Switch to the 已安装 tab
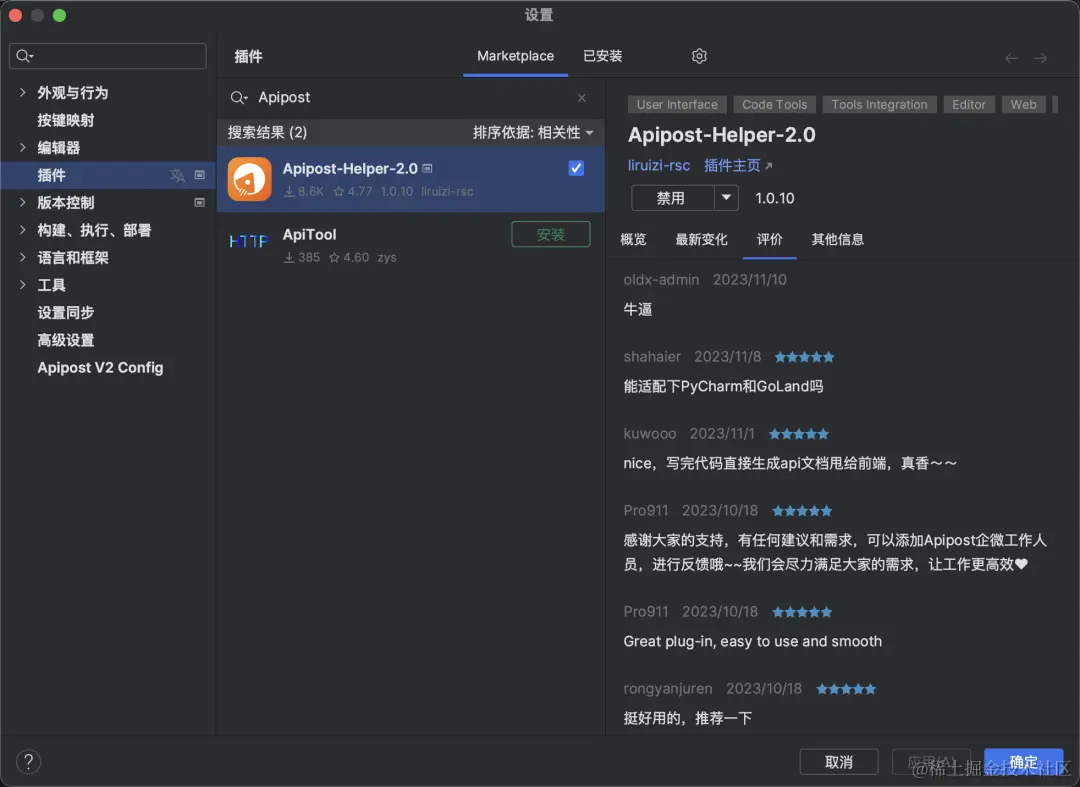Image resolution: width=1080 pixels, height=787 pixels. 603,56
